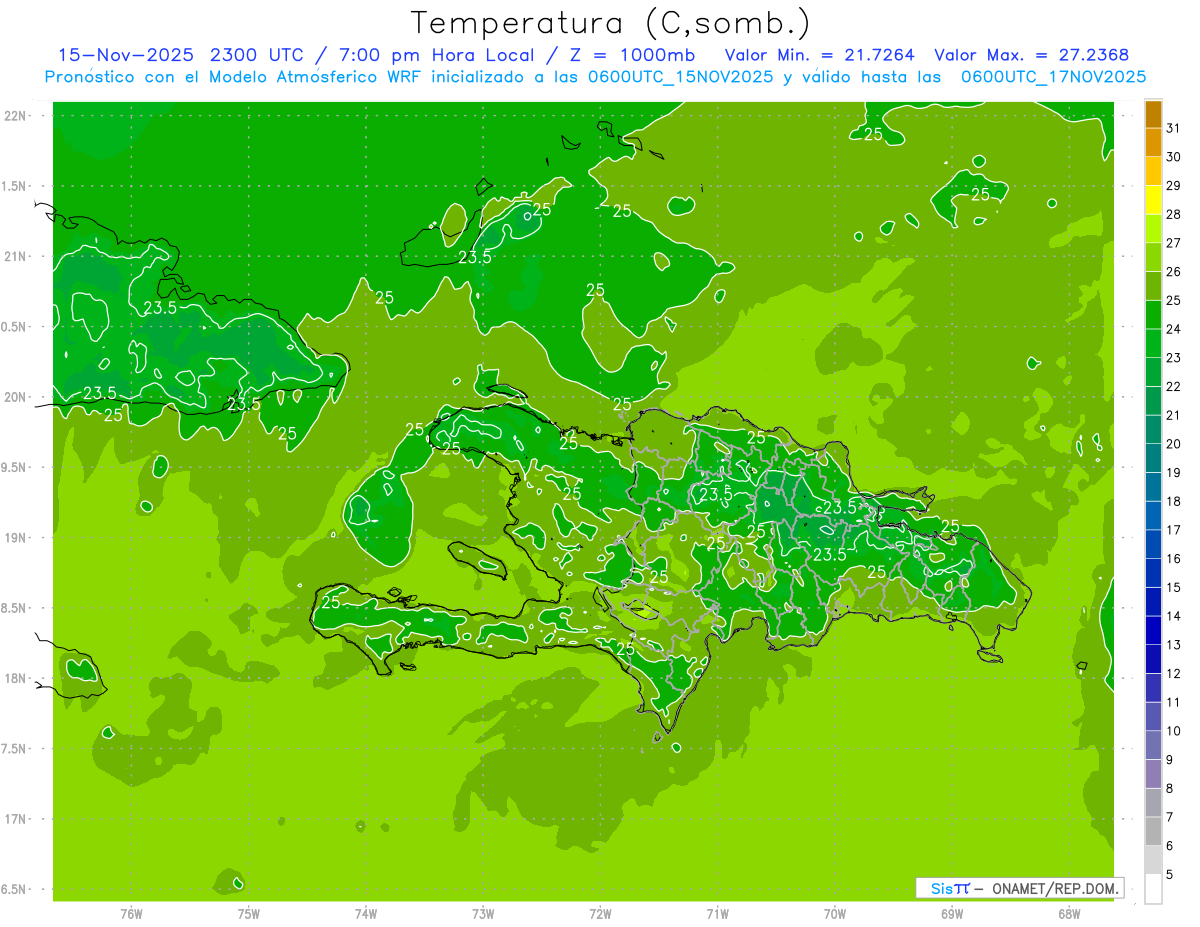This screenshot has height=927, width=1200.
Task: Click the dark orange swatch above 31
Action: (x=1153, y=115)
